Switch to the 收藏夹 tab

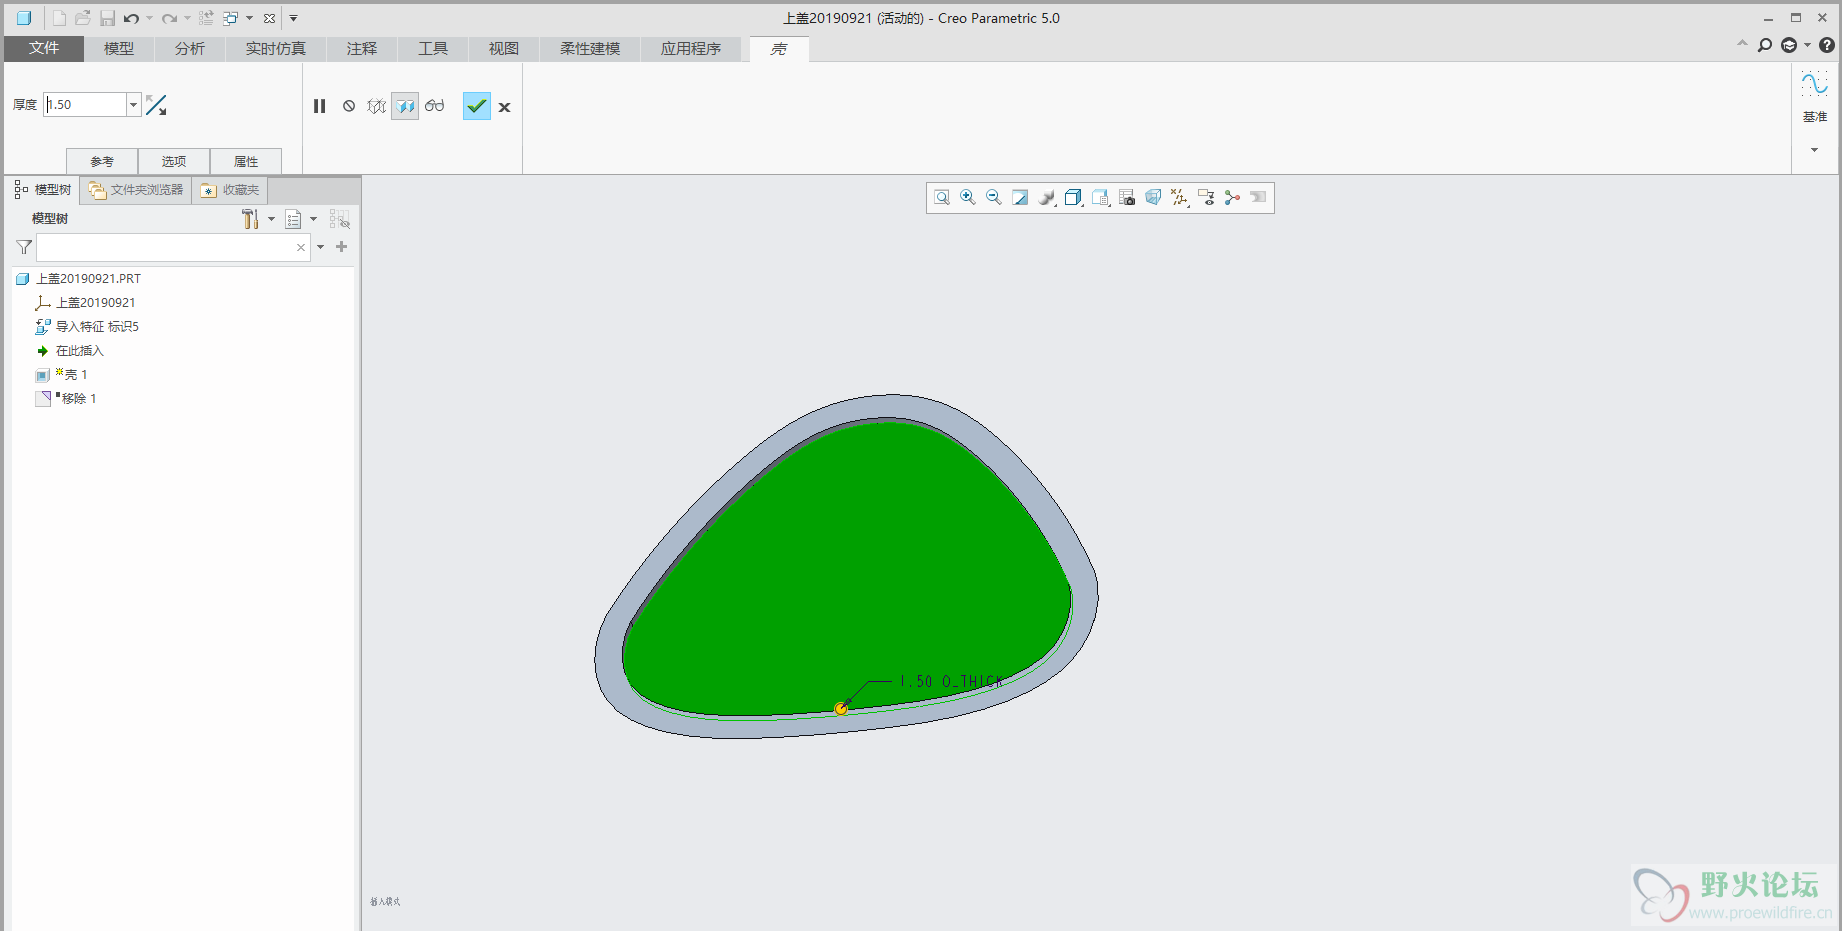click(x=230, y=190)
